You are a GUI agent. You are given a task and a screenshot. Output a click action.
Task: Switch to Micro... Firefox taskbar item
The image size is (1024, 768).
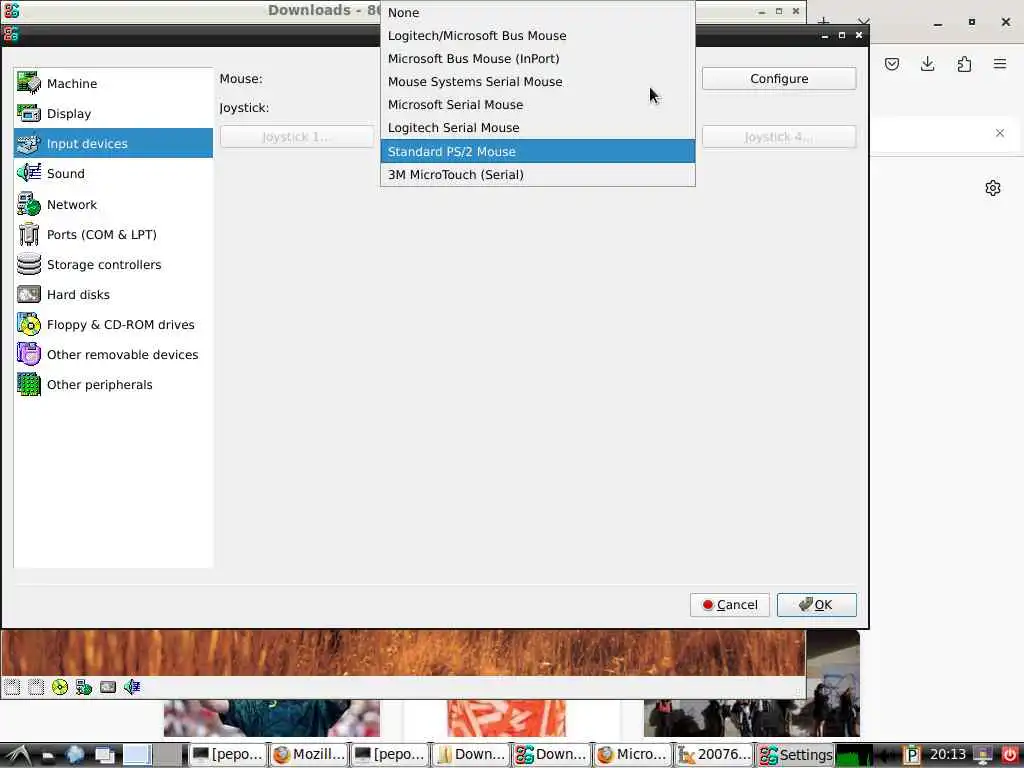click(x=633, y=754)
